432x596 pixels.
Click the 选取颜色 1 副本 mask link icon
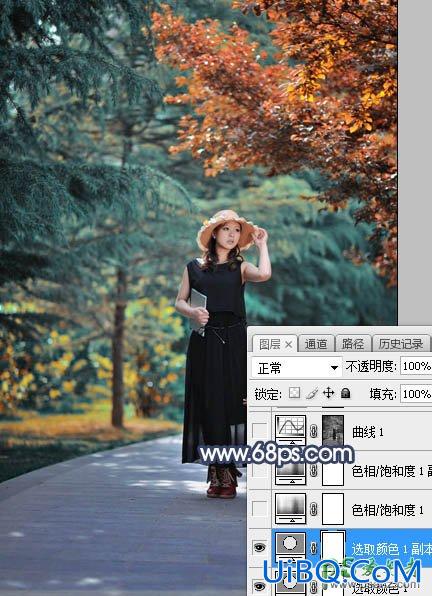pyautogui.click(x=313, y=548)
